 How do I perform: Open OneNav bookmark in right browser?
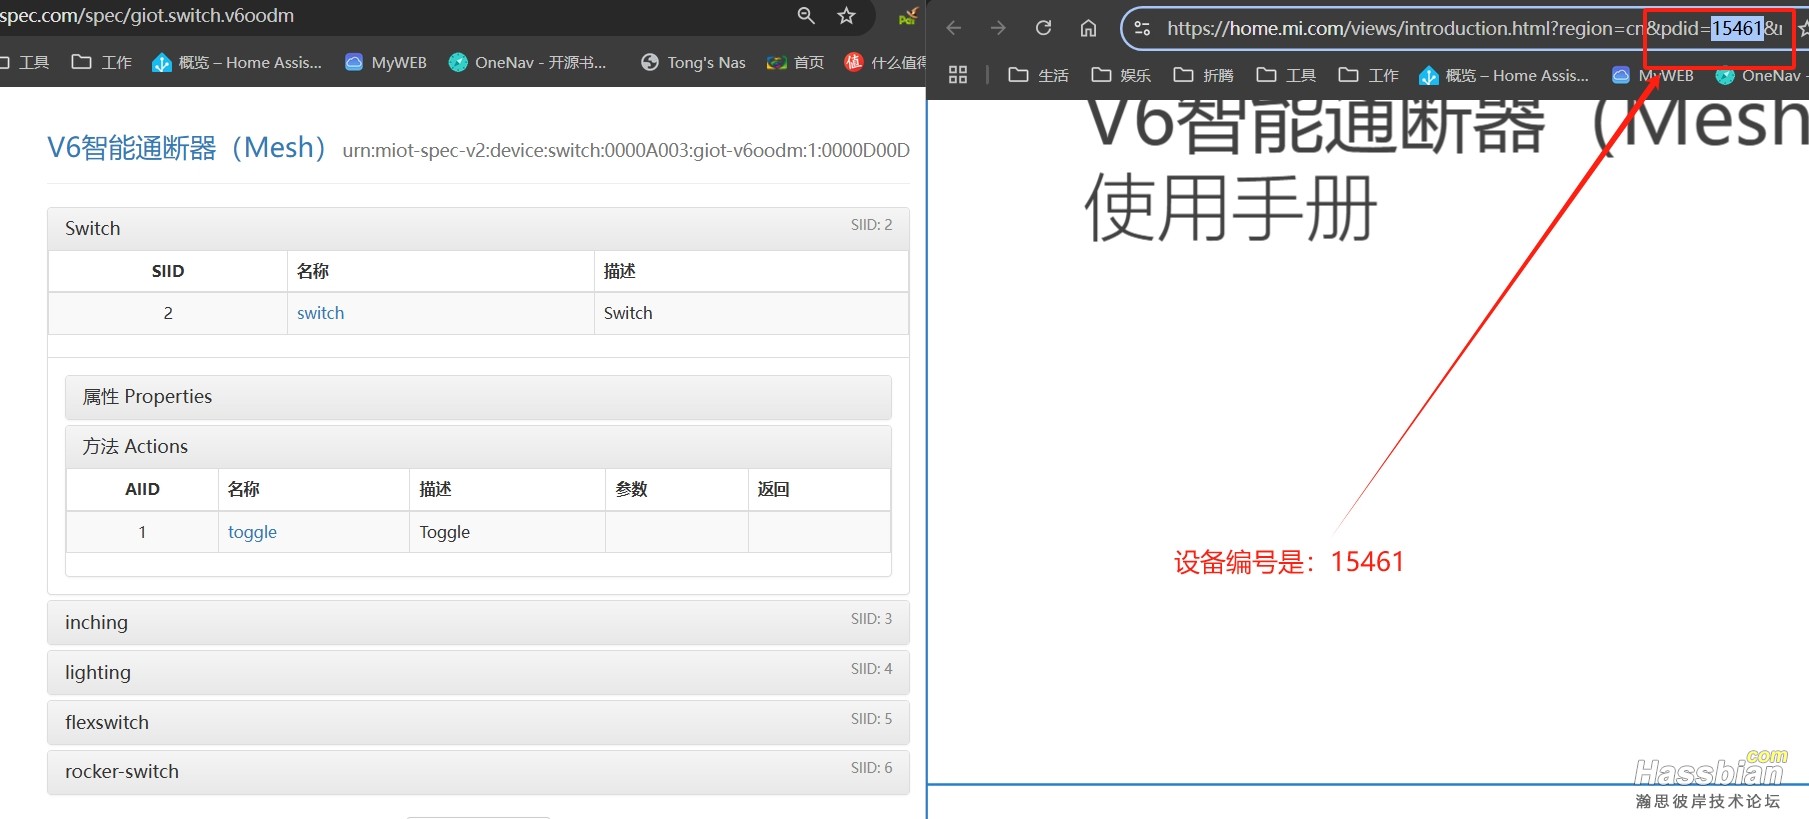(x=1761, y=75)
